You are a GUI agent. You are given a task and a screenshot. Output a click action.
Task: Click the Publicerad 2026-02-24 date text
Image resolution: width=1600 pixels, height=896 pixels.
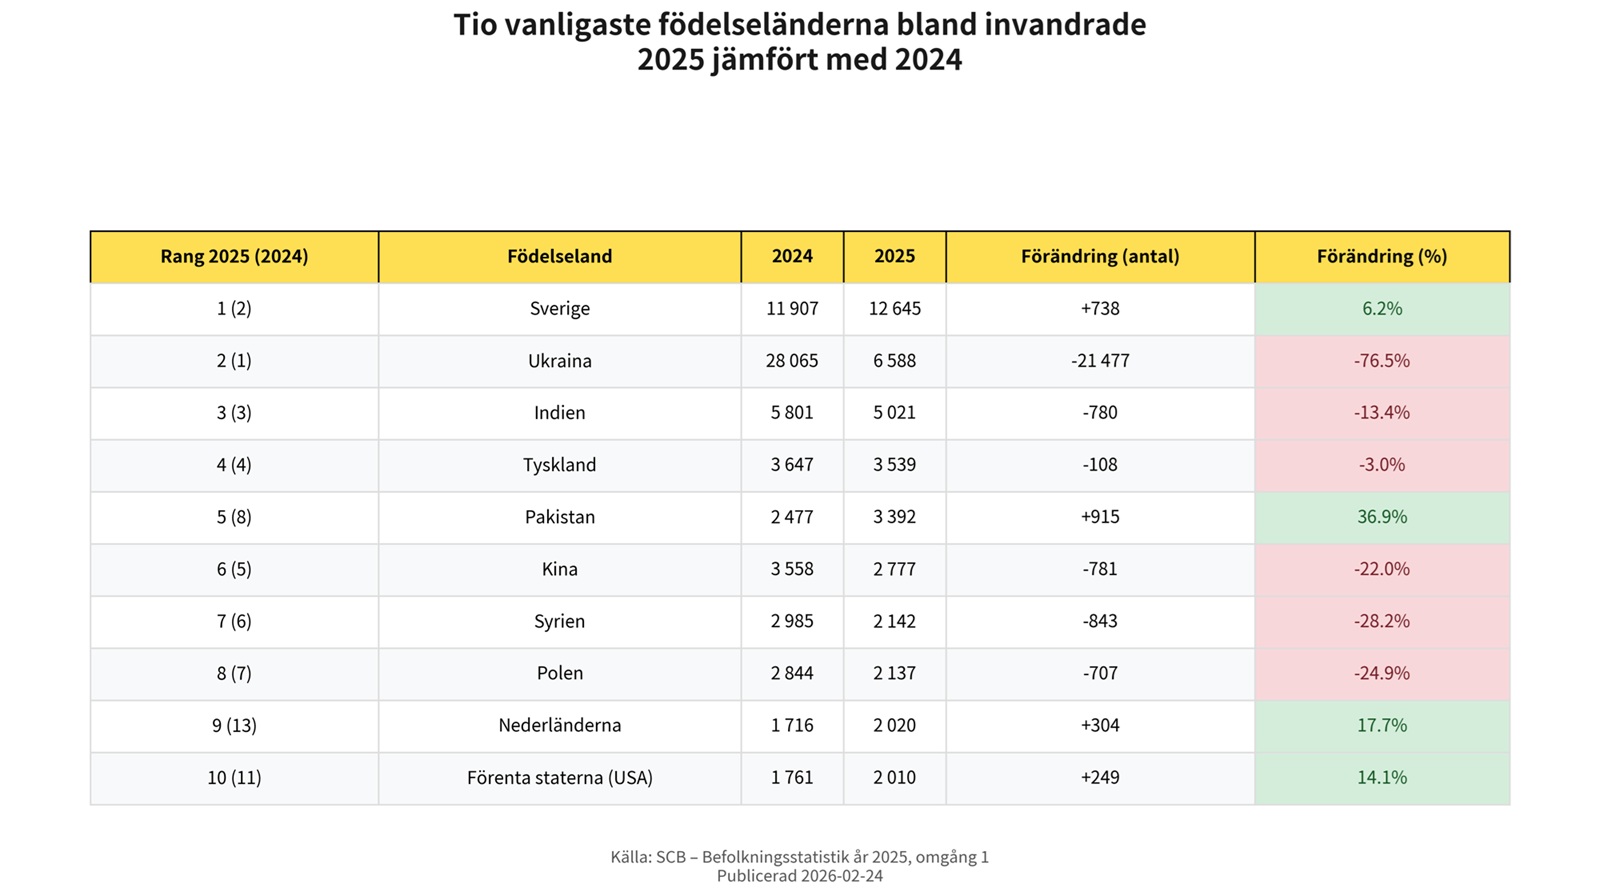pos(799,876)
